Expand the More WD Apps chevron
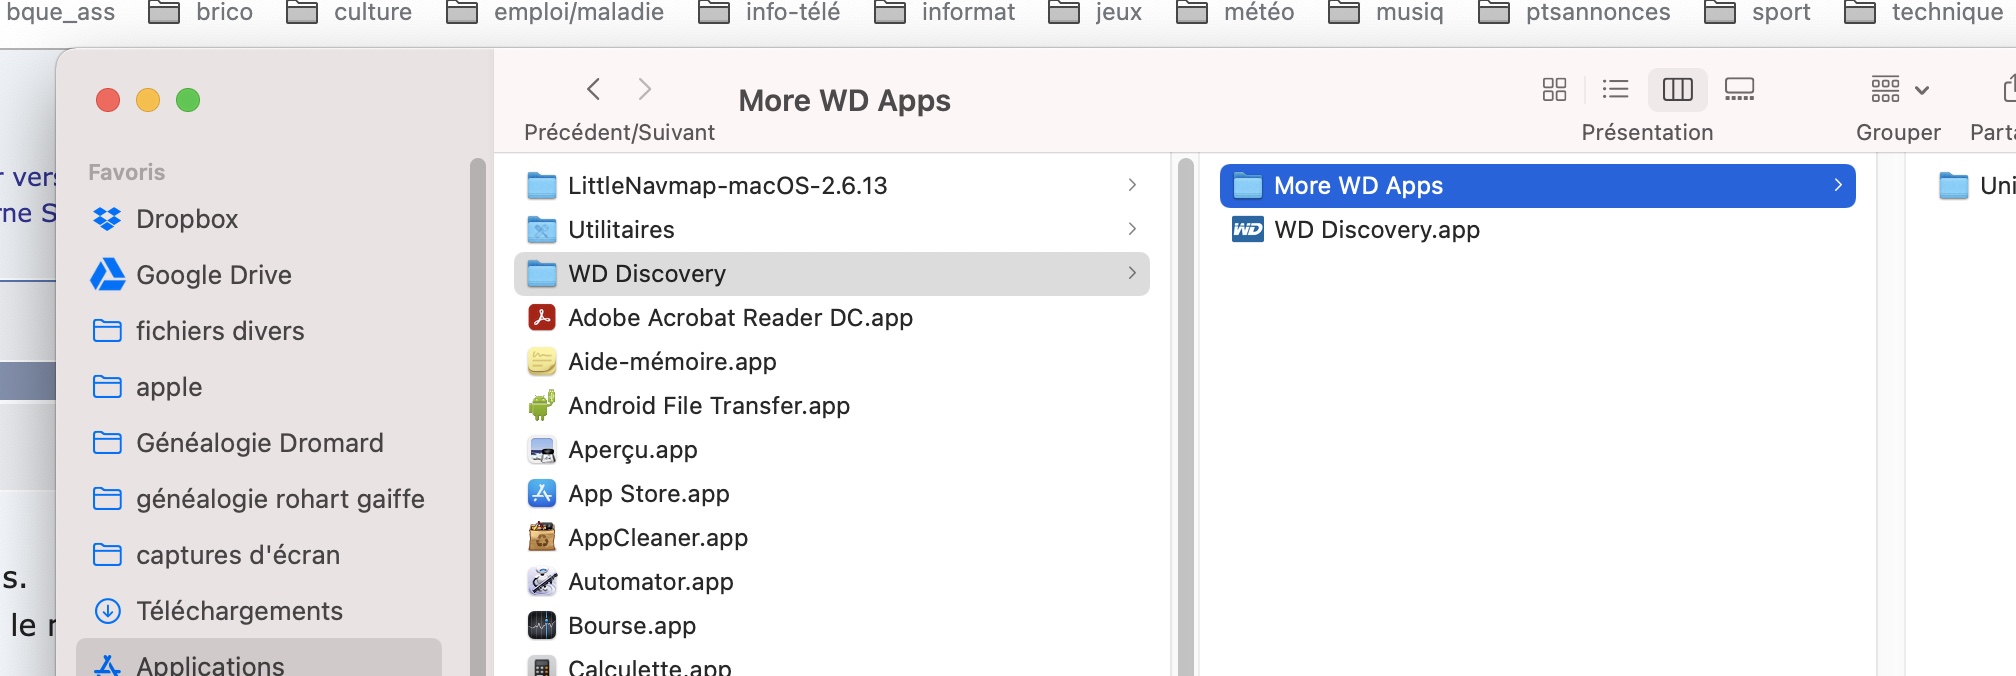Image resolution: width=2016 pixels, height=676 pixels. click(x=1838, y=185)
